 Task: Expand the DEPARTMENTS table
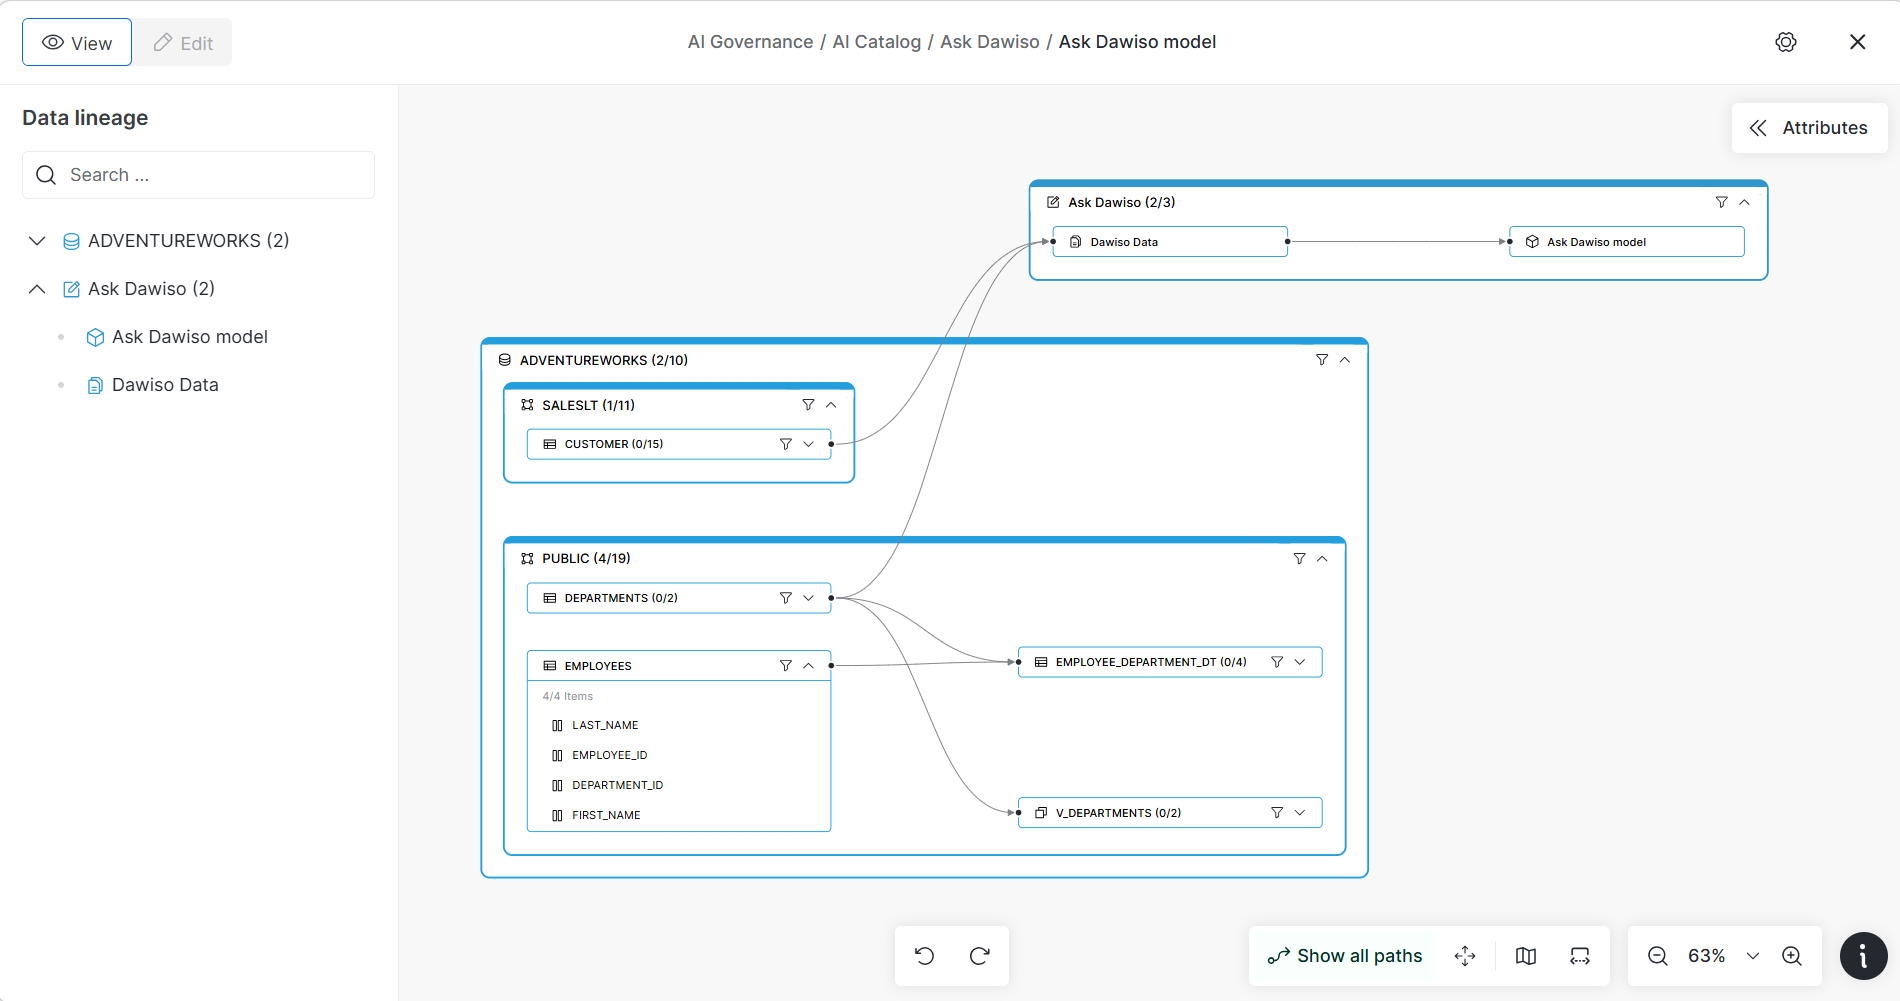point(809,598)
